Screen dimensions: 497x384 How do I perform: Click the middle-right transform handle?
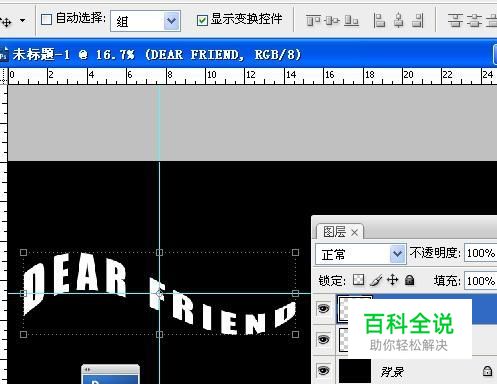[295, 293]
